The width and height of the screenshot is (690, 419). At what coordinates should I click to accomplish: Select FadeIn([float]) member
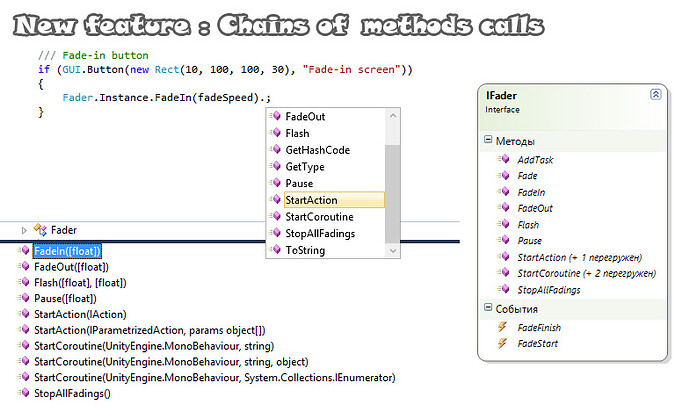[67, 251]
